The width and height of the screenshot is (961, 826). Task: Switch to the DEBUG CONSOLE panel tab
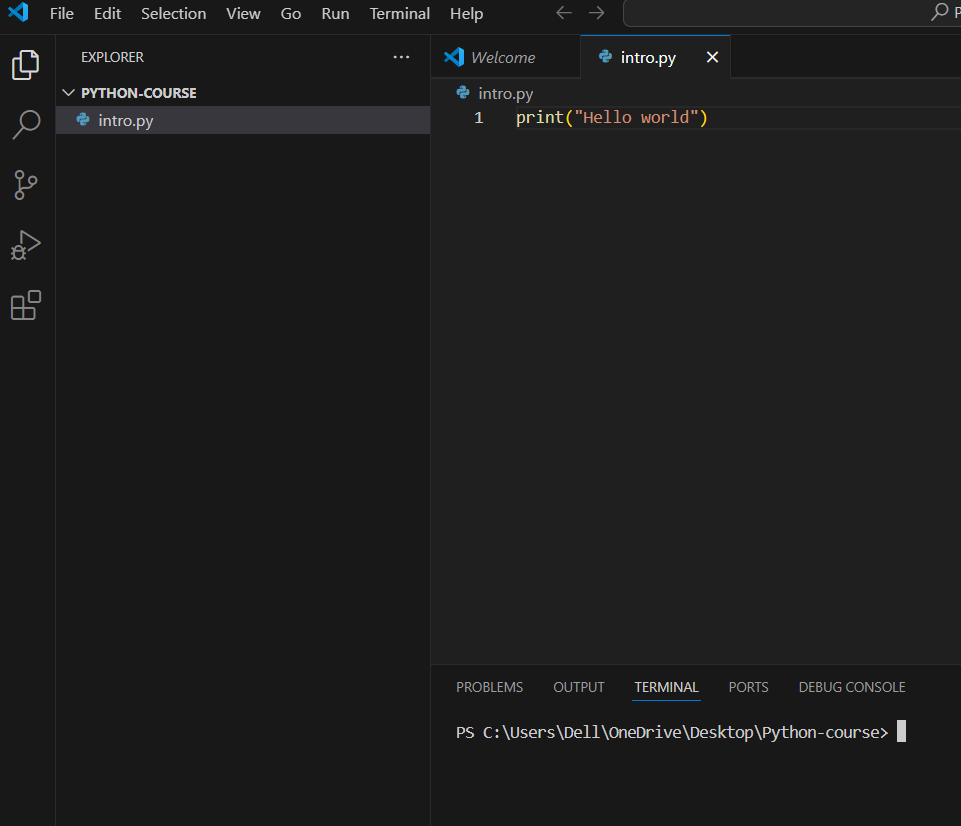coord(851,687)
